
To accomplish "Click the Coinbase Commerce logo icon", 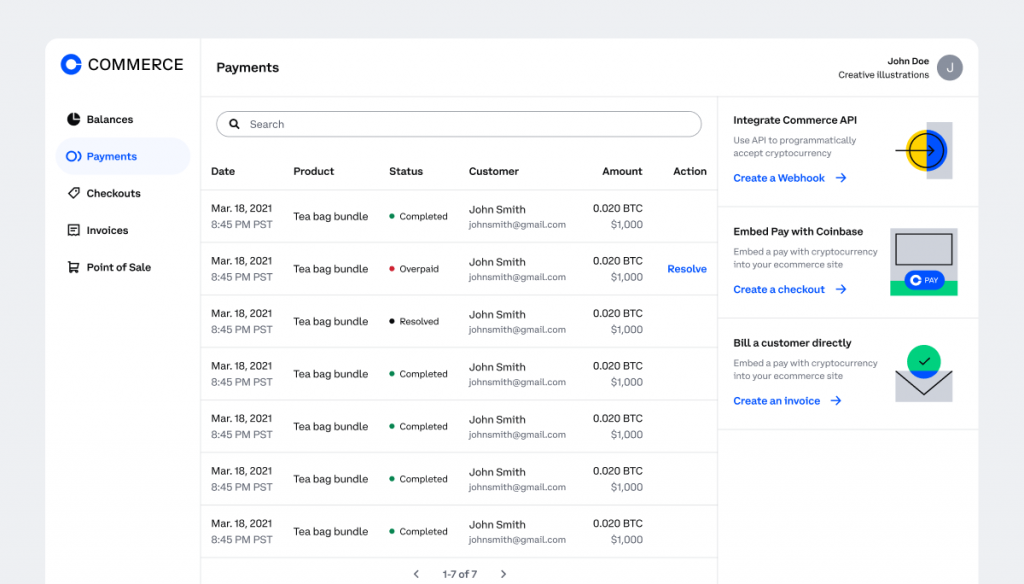I will click(x=71, y=64).
